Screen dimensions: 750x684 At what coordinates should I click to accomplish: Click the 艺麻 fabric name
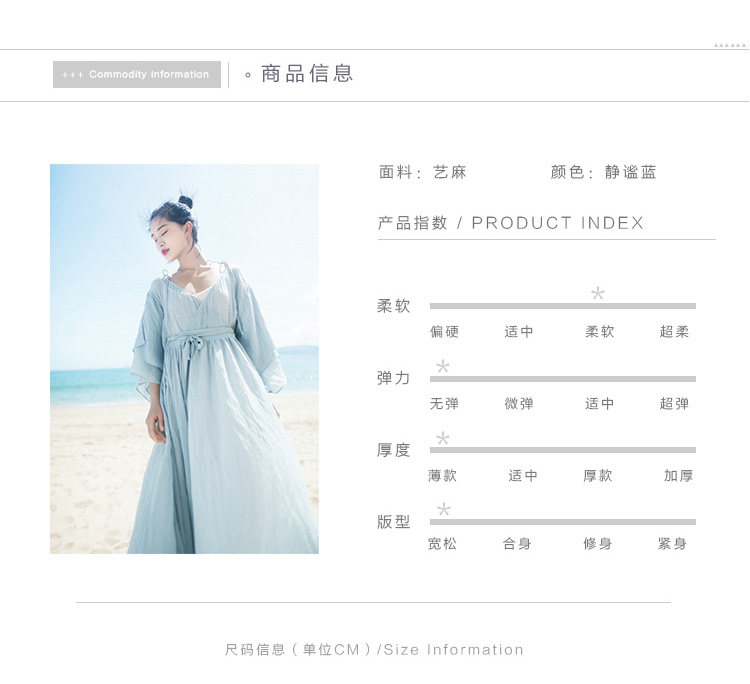[450, 172]
